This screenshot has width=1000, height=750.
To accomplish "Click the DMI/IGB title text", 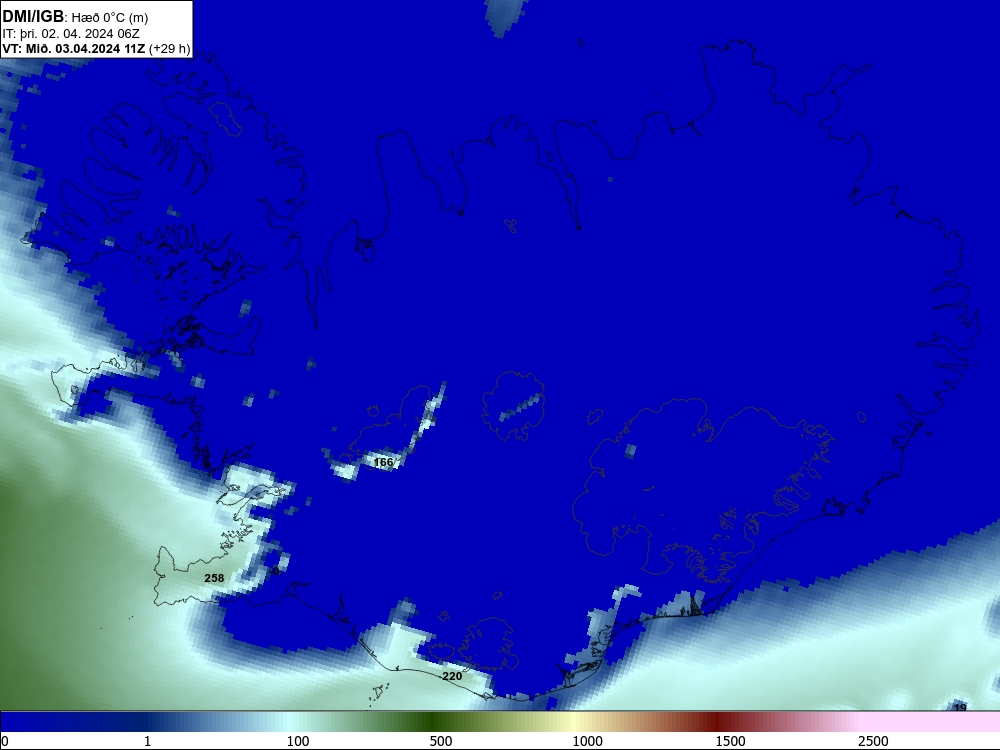I will click(x=33, y=17).
